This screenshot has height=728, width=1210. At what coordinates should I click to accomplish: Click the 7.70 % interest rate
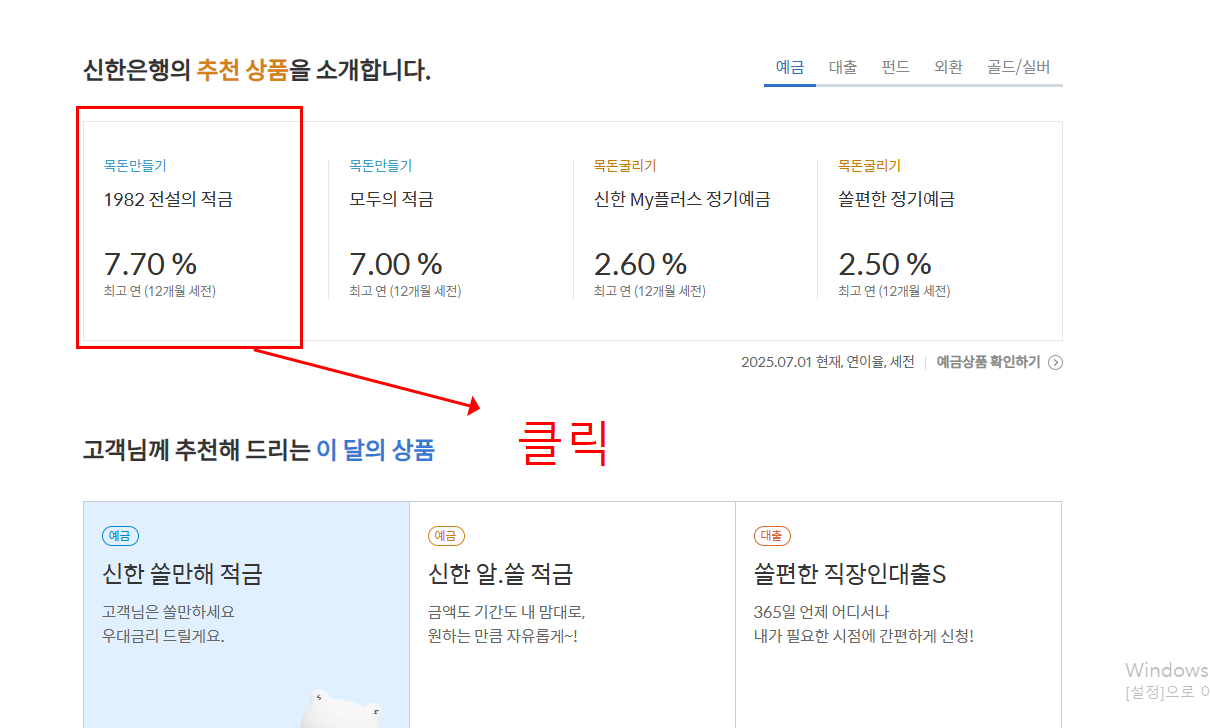click(x=150, y=264)
